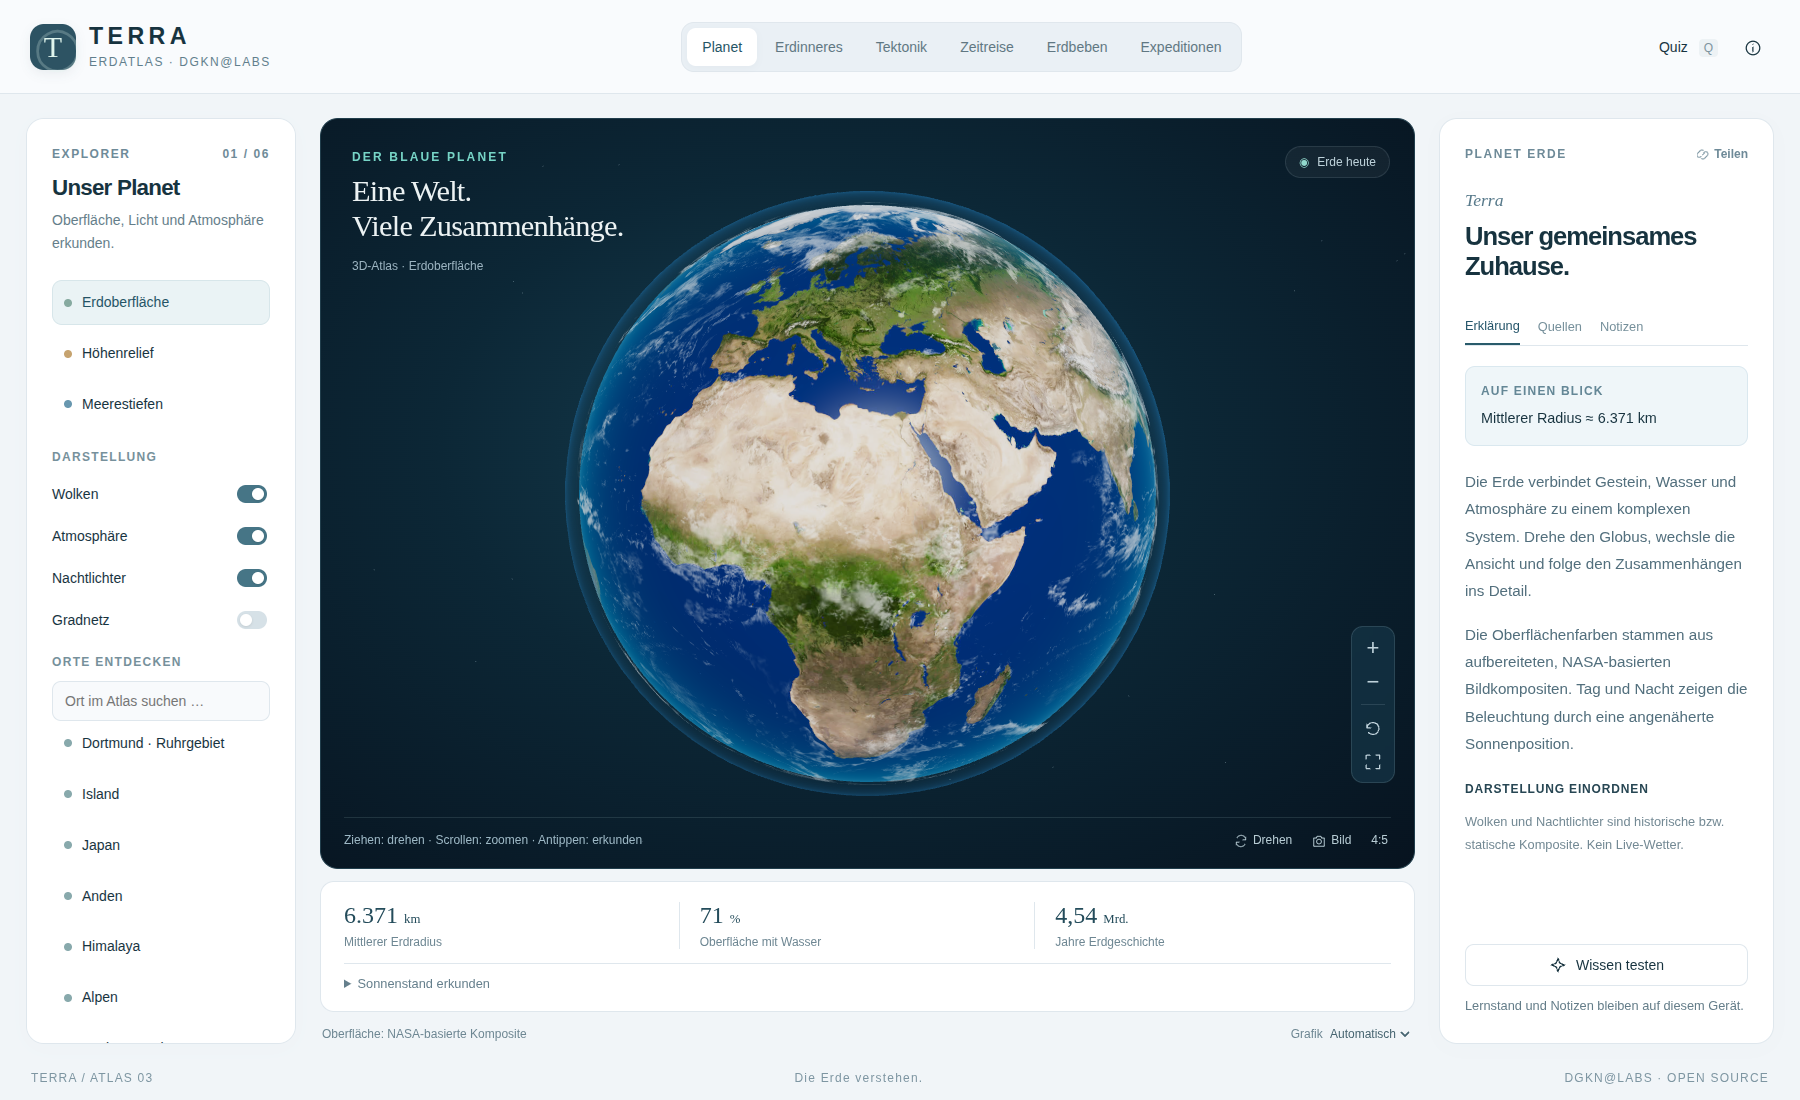The image size is (1800, 1100).
Task: Zoom out with the minus icon
Action: [x=1373, y=682]
